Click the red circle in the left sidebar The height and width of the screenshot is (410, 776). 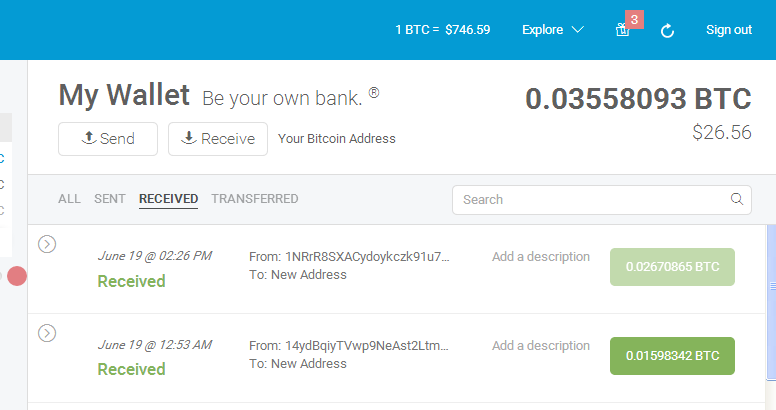tap(17, 276)
